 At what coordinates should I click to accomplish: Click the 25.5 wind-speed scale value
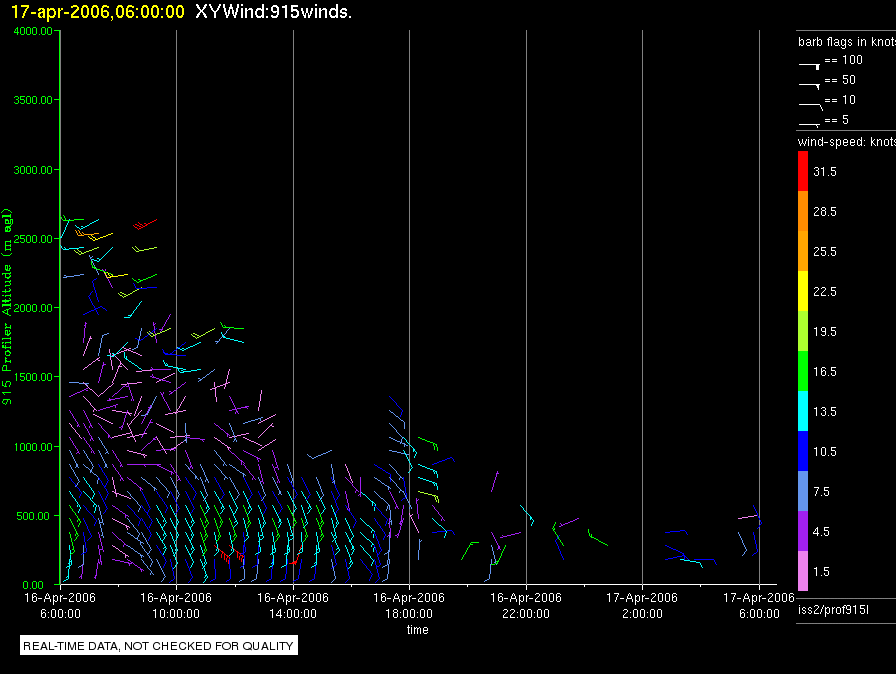[x=825, y=252]
